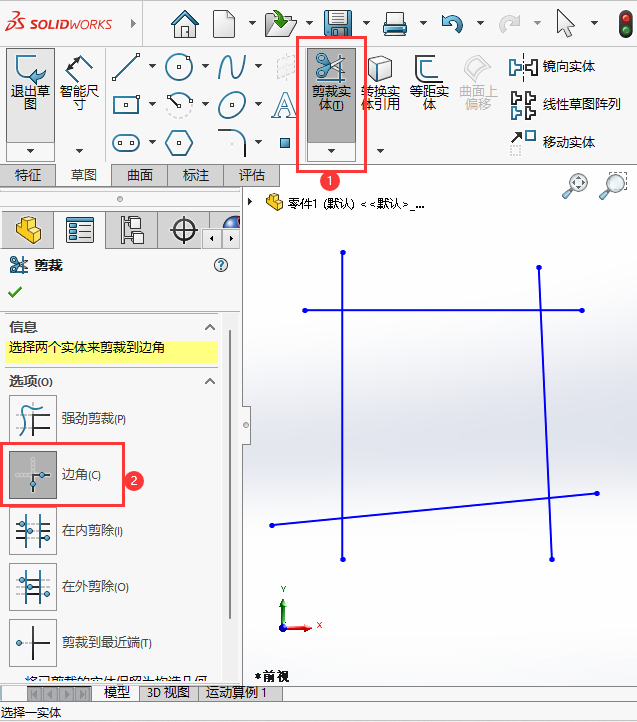This screenshot has width=637, height=722.
Task: Print using the printer icon
Action: point(395,24)
